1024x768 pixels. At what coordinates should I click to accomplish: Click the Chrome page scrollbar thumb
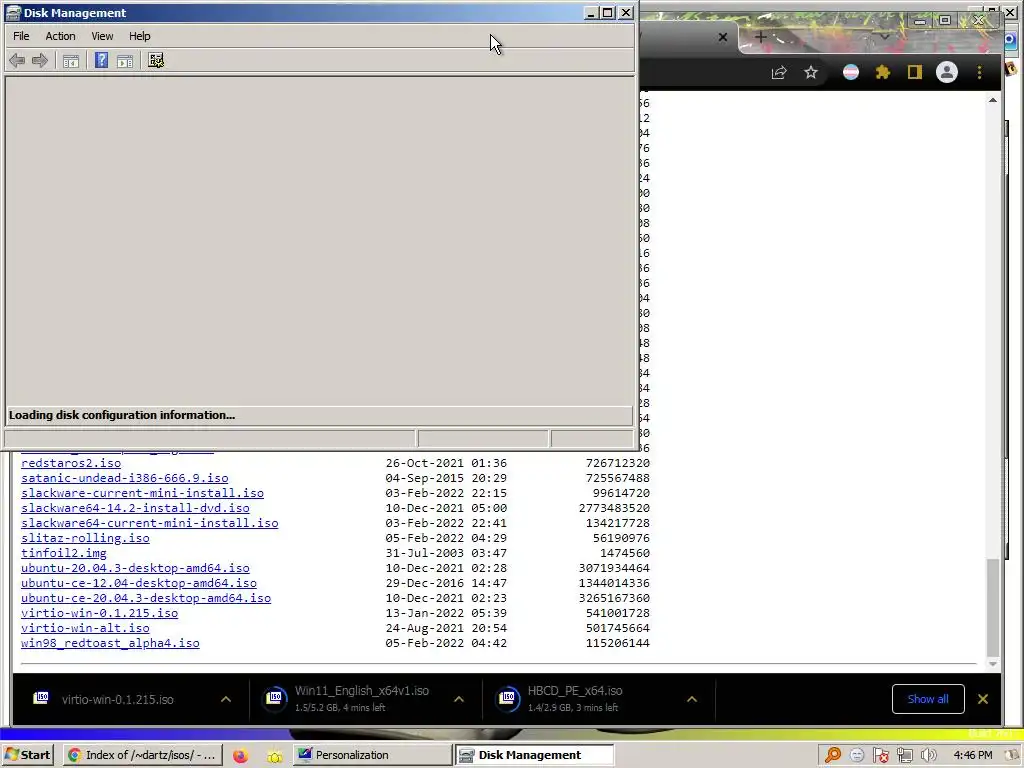(x=993, y=606)
